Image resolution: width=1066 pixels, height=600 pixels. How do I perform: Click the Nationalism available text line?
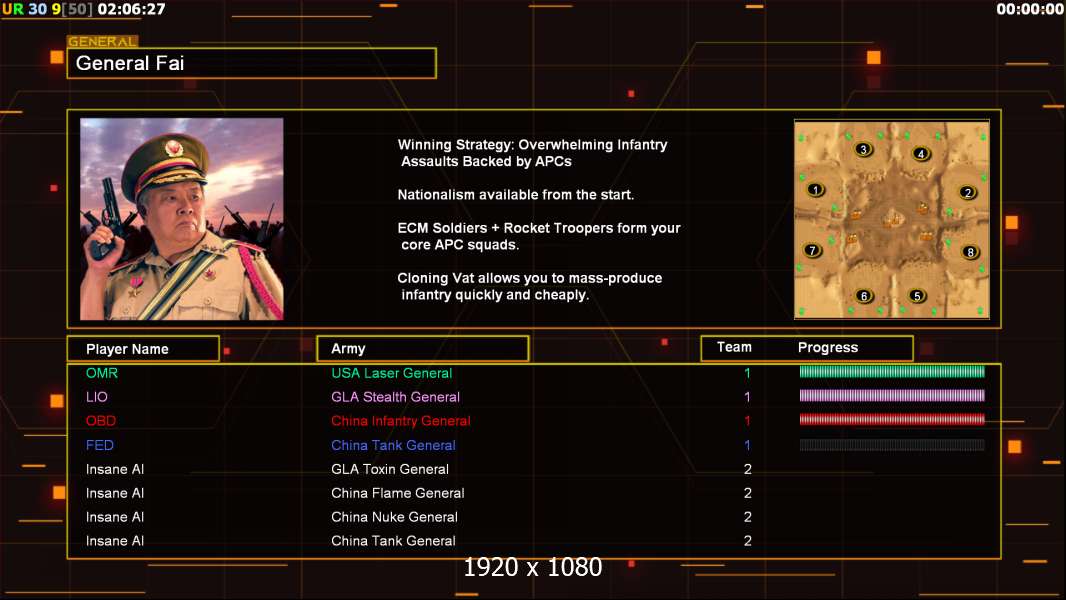[515, 194]
